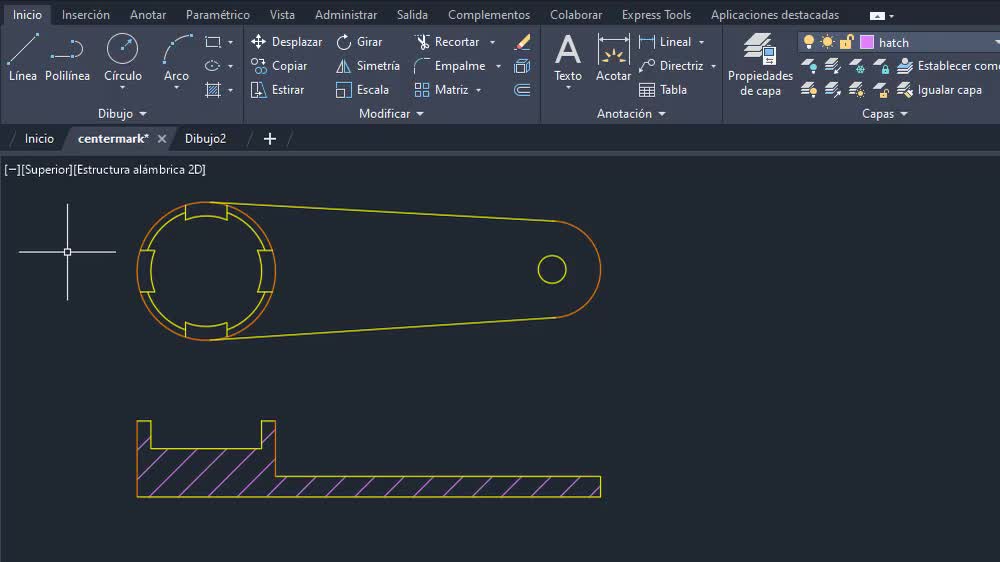This screenshot has height=562, width=1000.
Task: Open Empalme dropdown arrow
Action: pyautogui.click(x=498, y=66)
